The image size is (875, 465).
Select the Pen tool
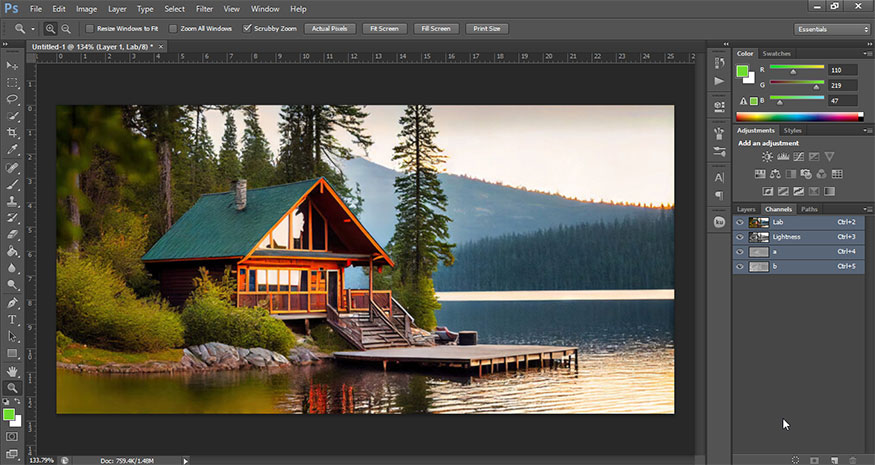(x=13, y=302)
